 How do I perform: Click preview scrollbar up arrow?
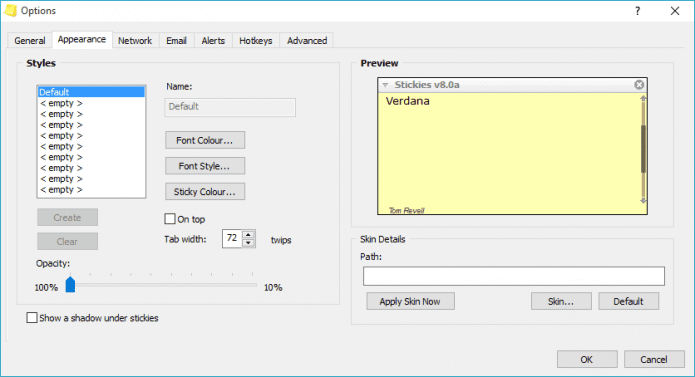643,98
